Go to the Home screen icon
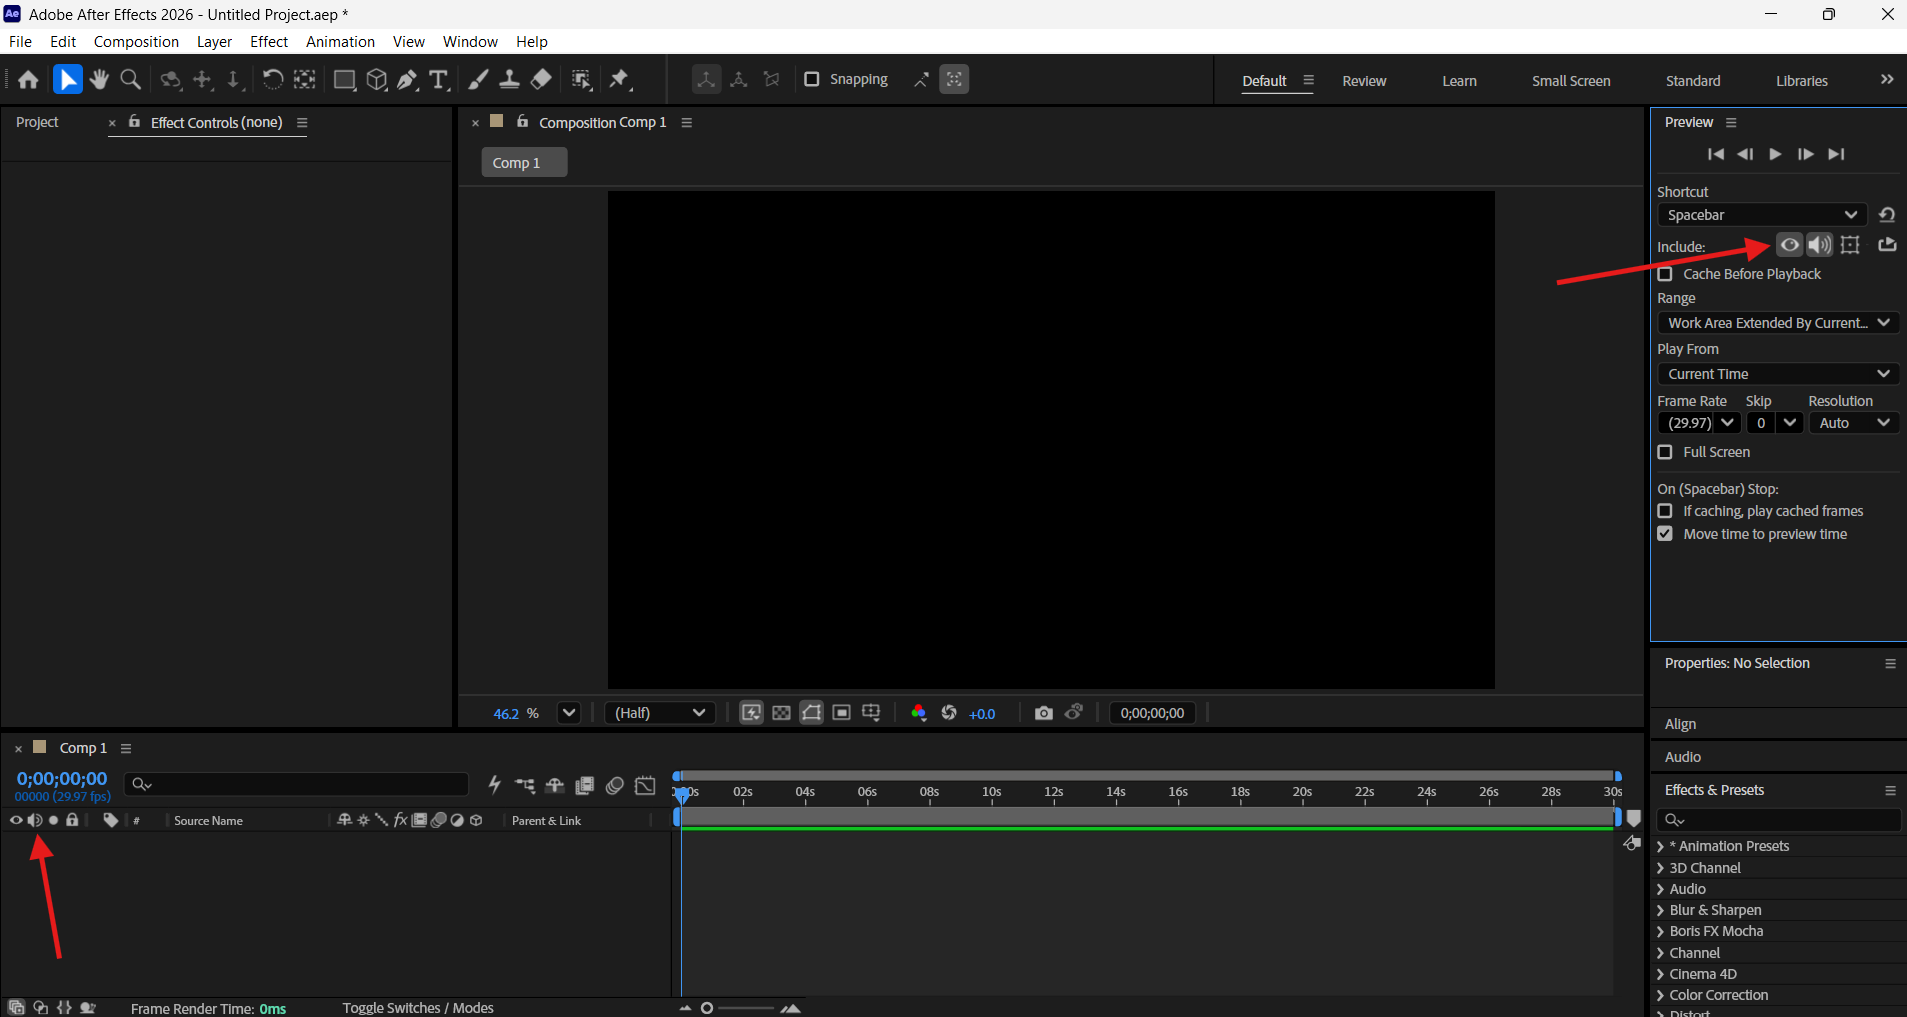This screenshot has width=1907, height=1017. tap(28, 80)
